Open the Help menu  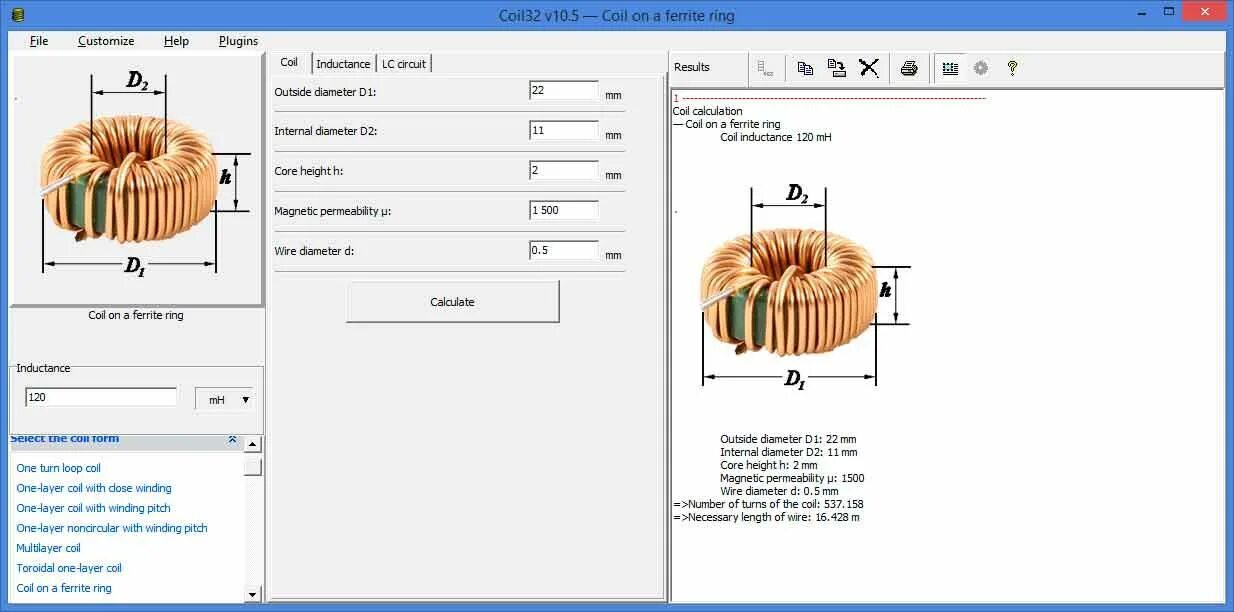point(177,41)
